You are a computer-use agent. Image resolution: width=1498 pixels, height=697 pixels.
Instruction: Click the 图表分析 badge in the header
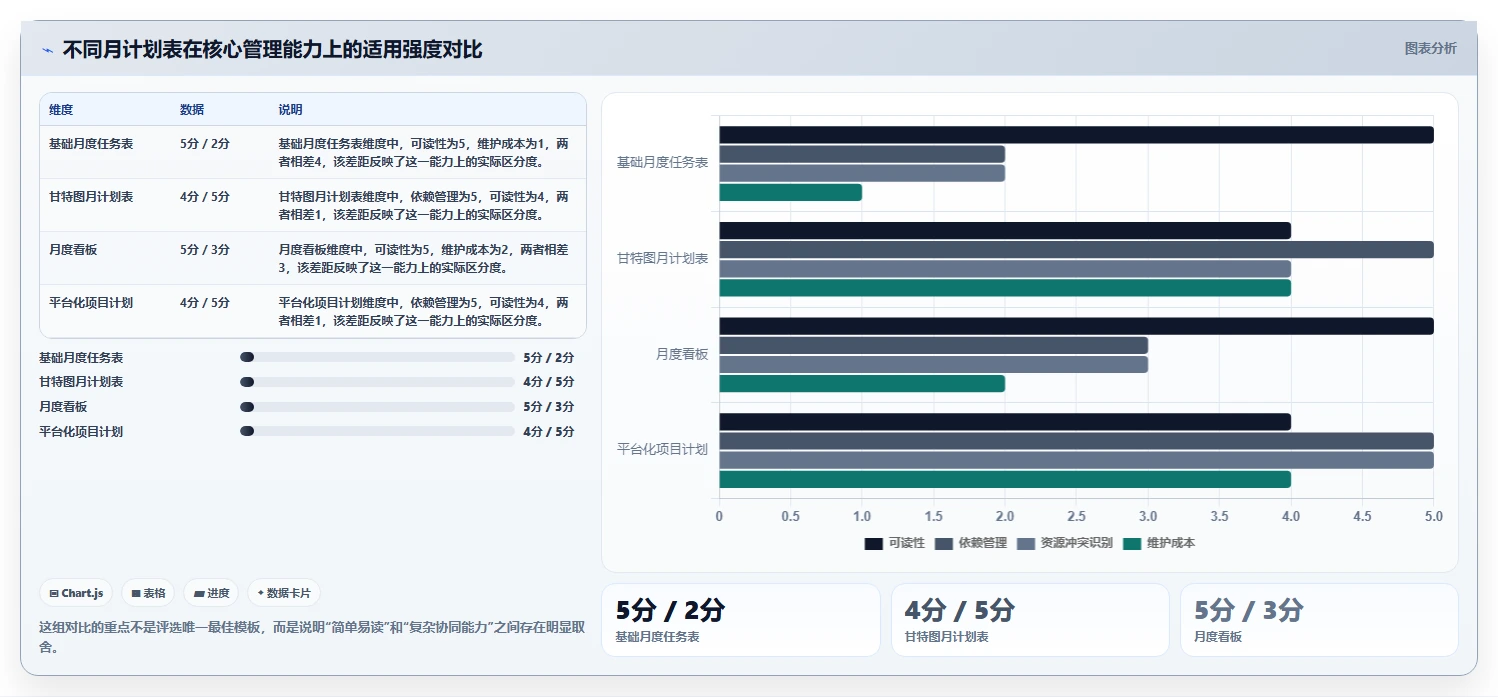[1430, 48]
